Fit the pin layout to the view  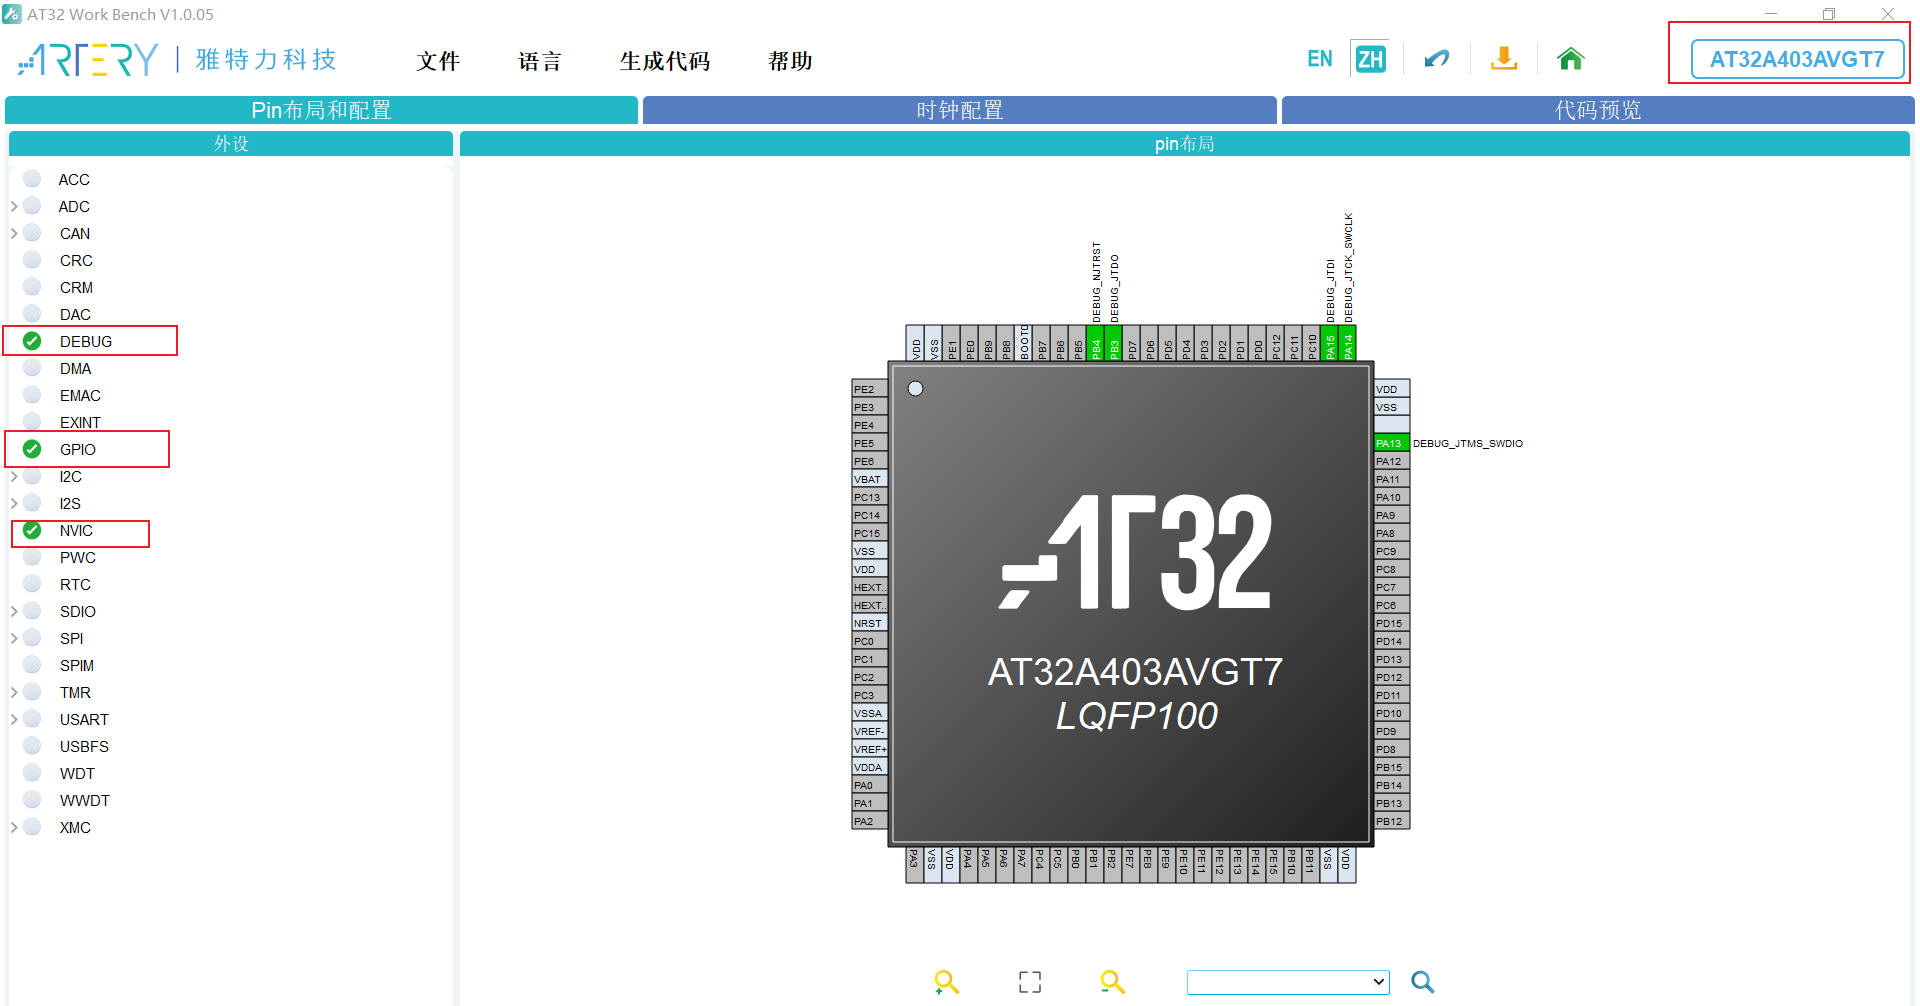pyautogui.click(x=1028, y=982)
